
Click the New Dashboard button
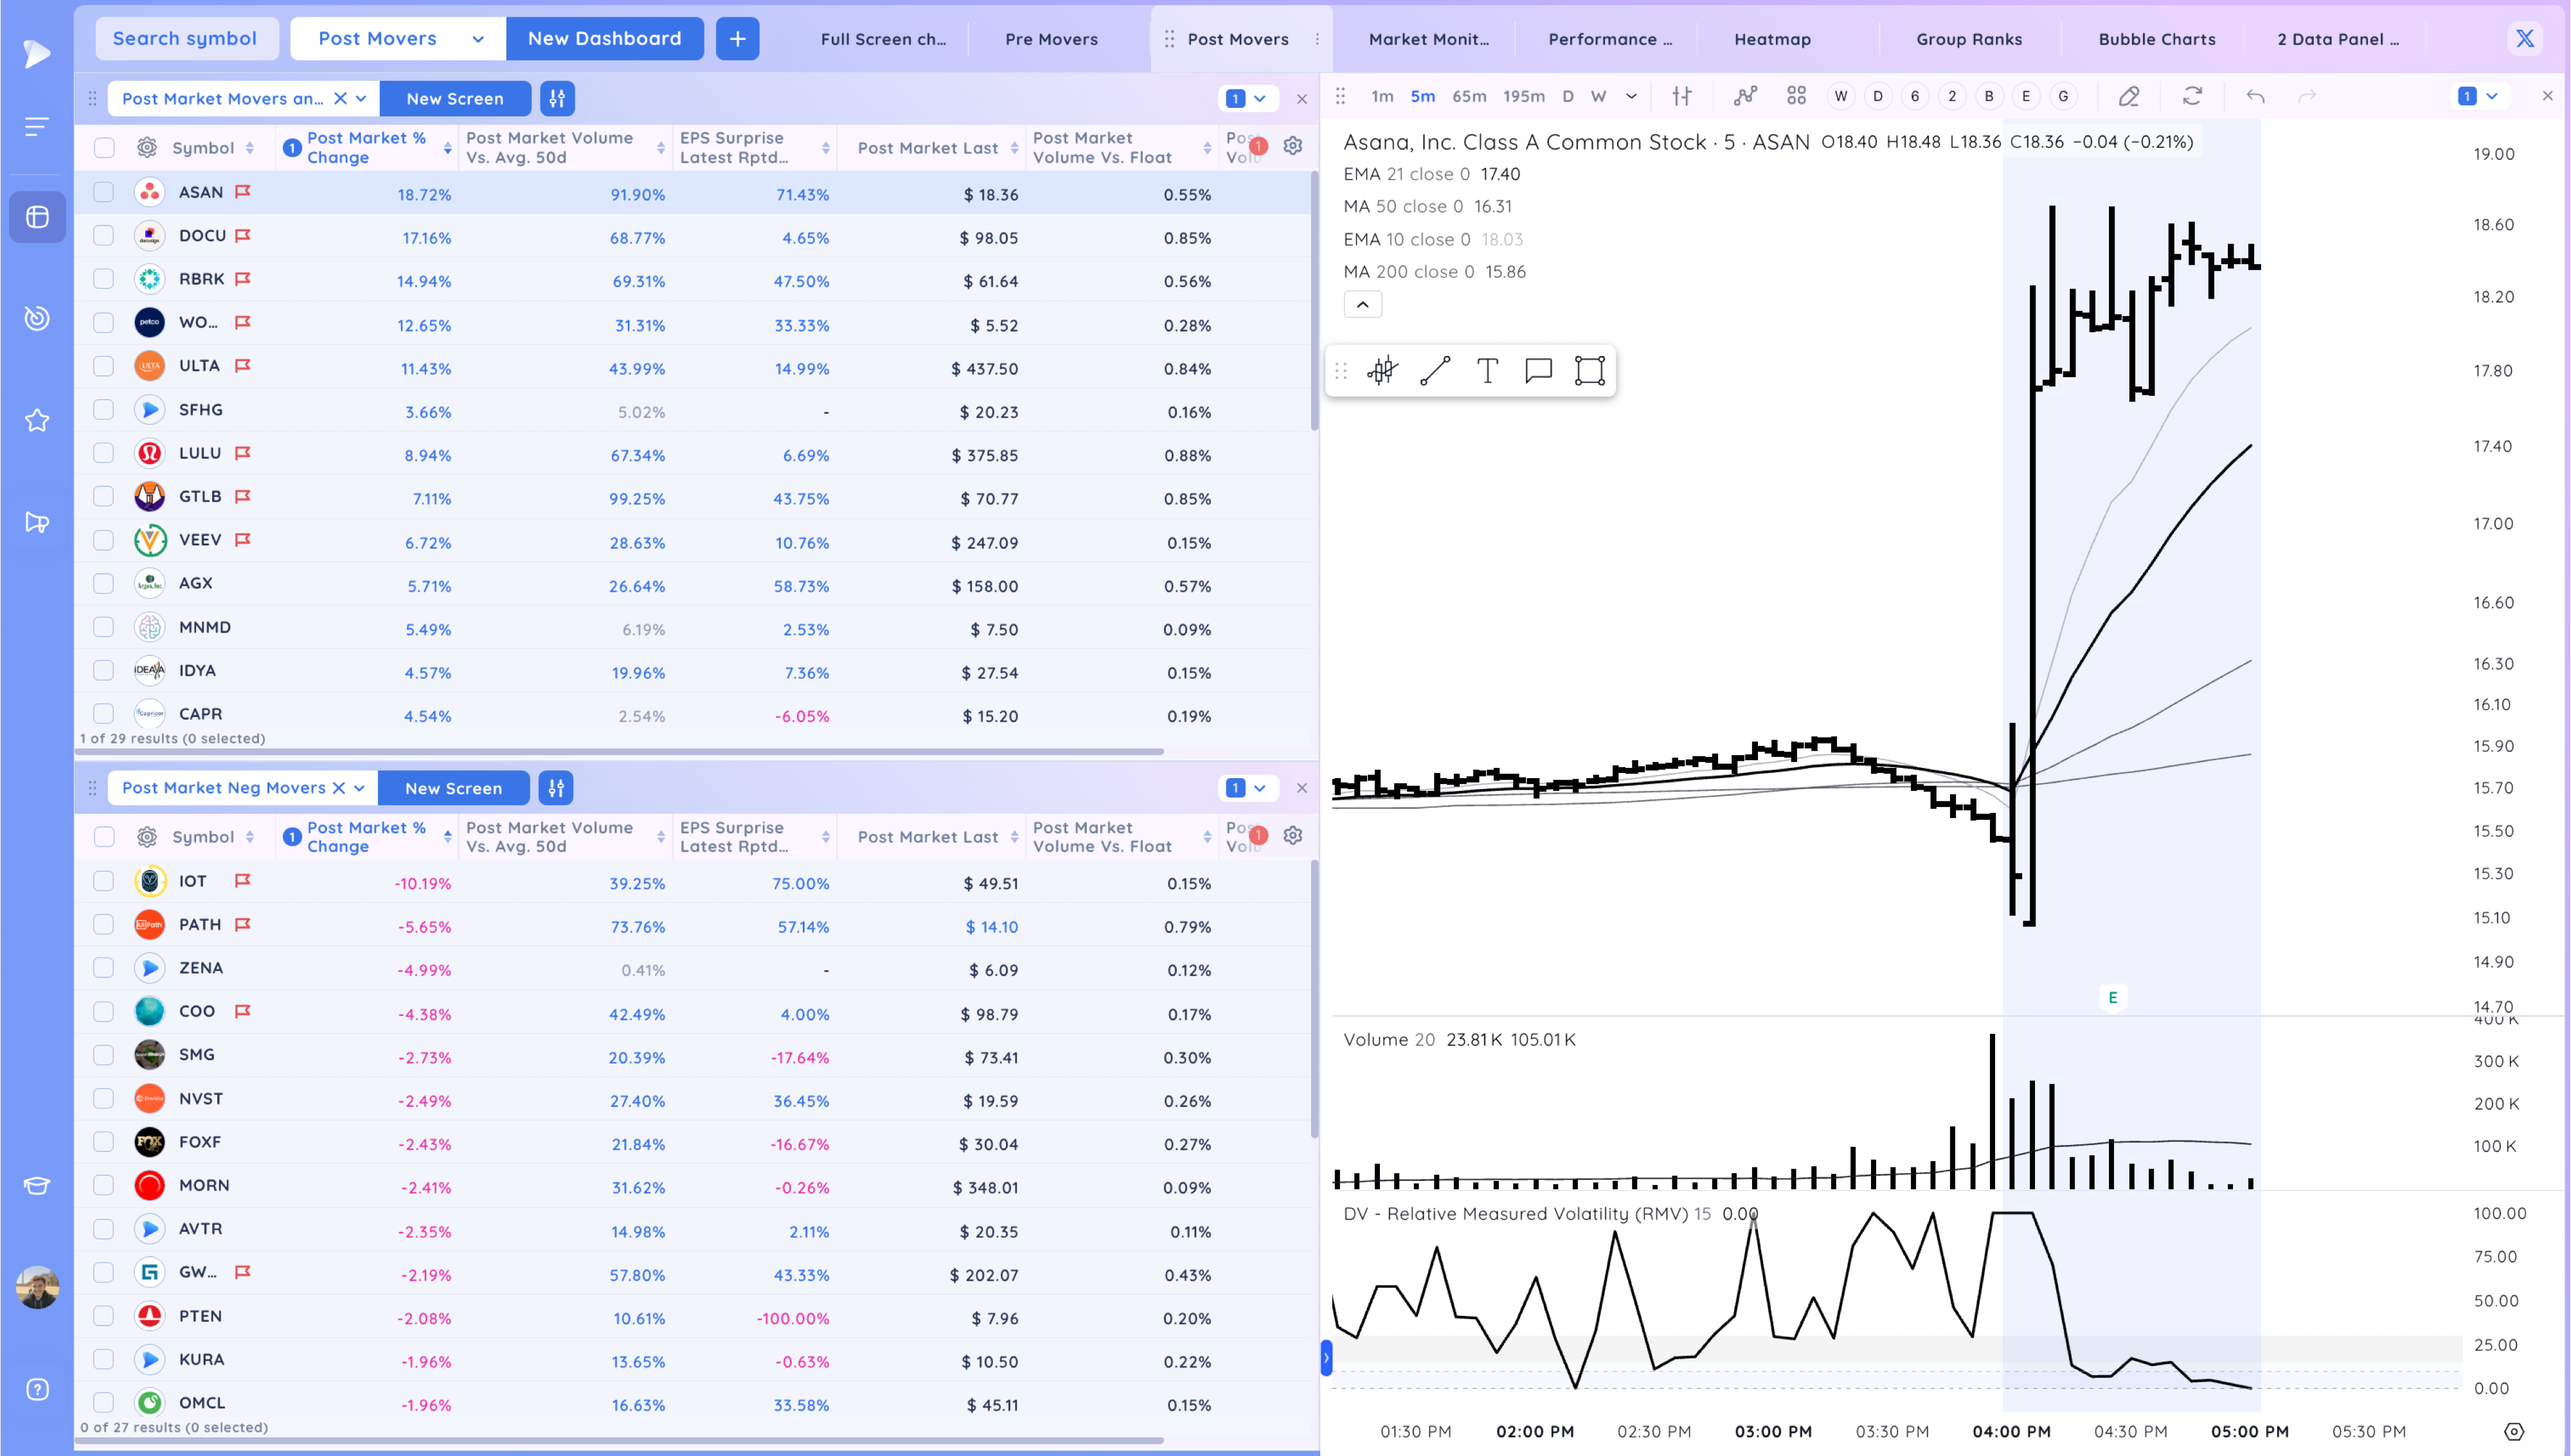coord(604,38)
